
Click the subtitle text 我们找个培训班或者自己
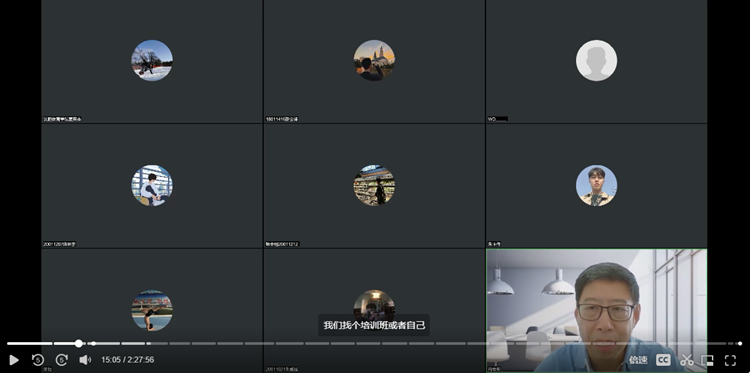(374, 326)
